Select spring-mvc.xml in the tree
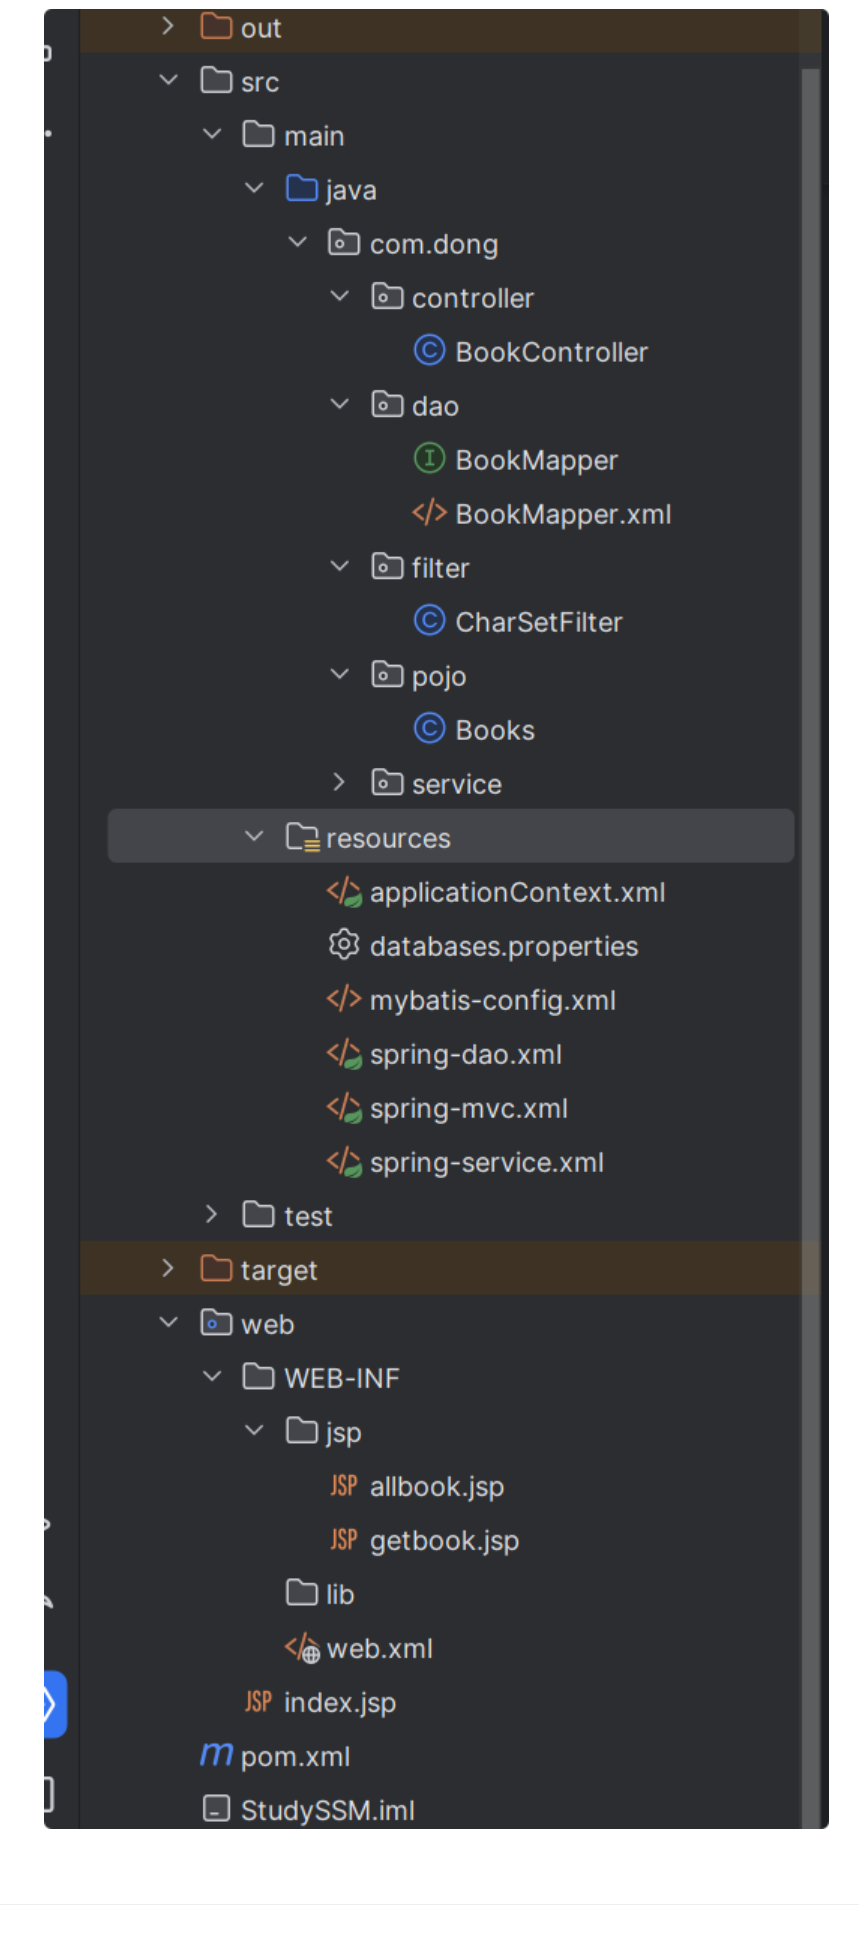The height and width of the screenshot is (1940, 859). coord(468,1108)
